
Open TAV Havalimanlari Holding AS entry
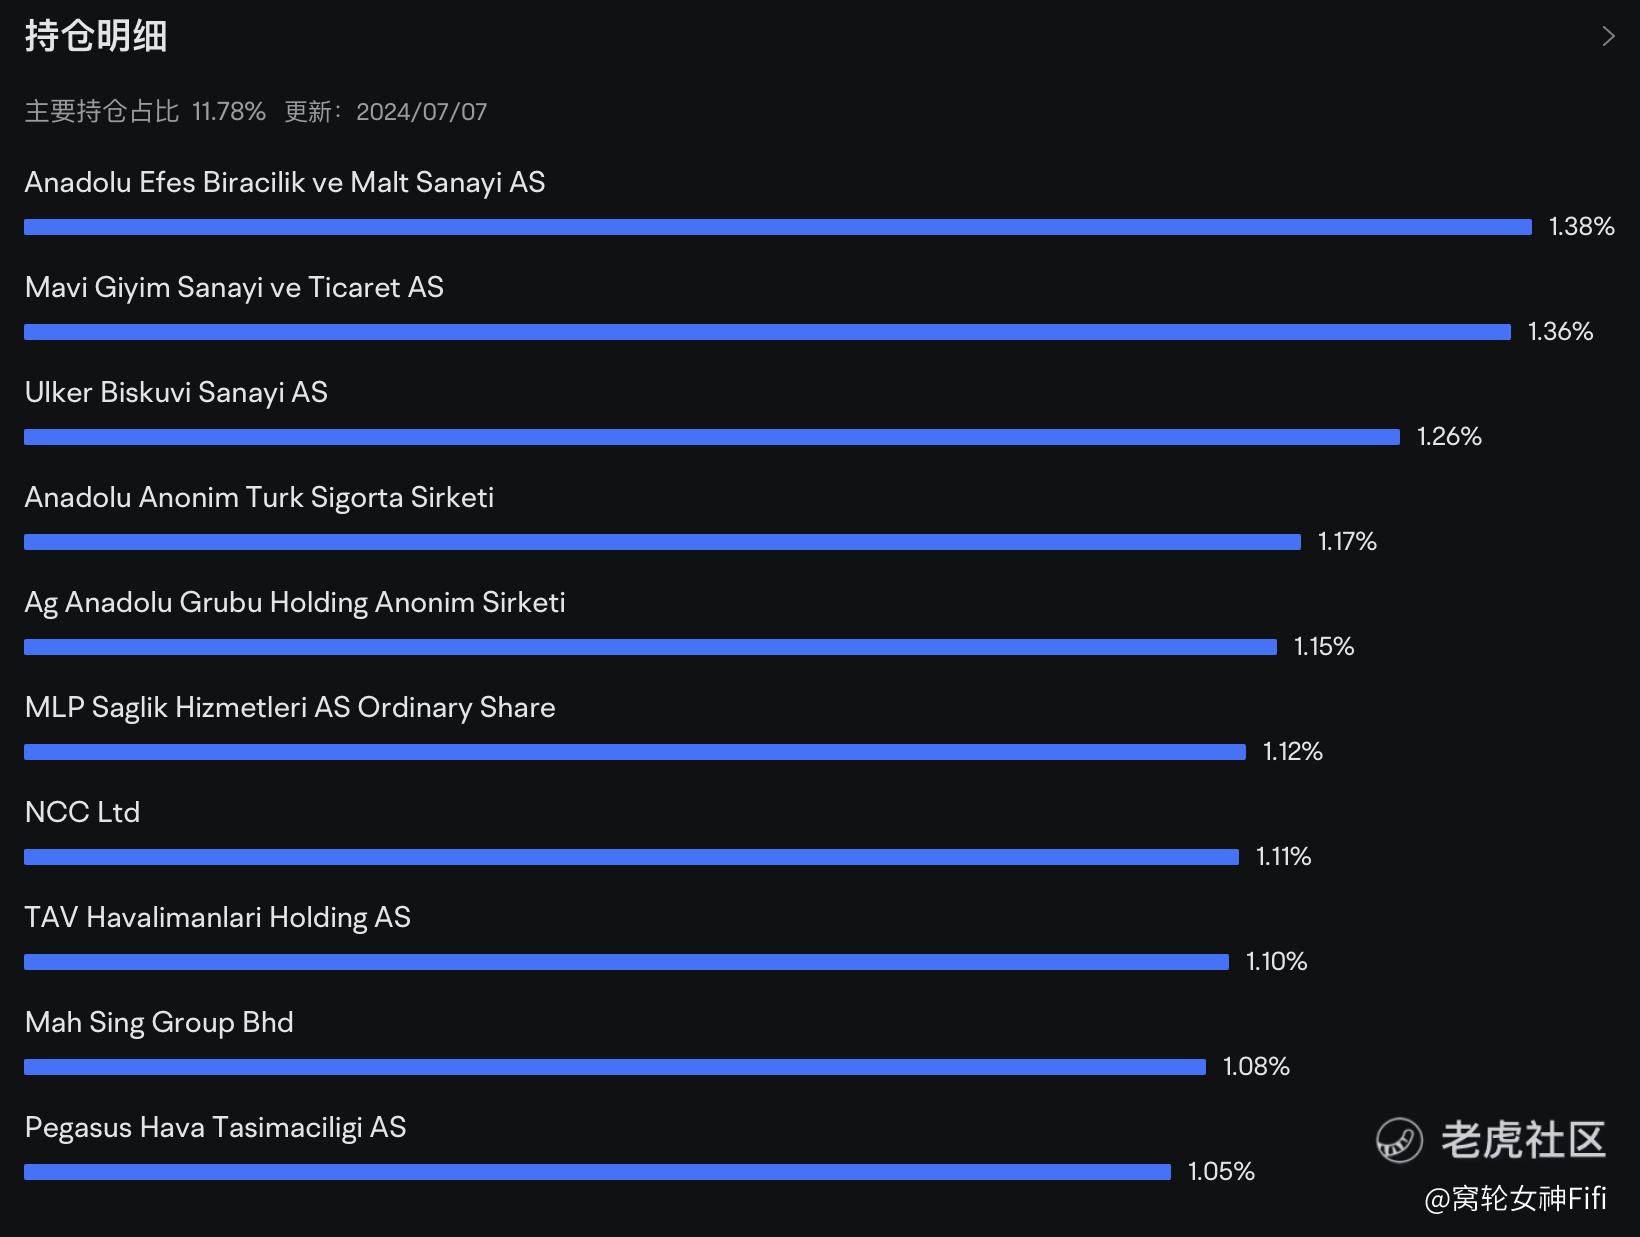point(217,917)
